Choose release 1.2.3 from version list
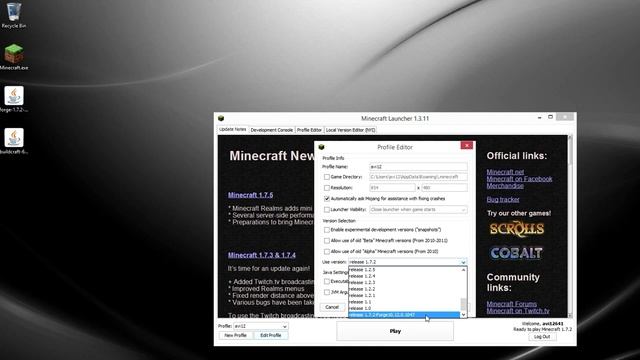Image resolution: width=640 pixels, height=360 pixels. (x=404, y=282)
